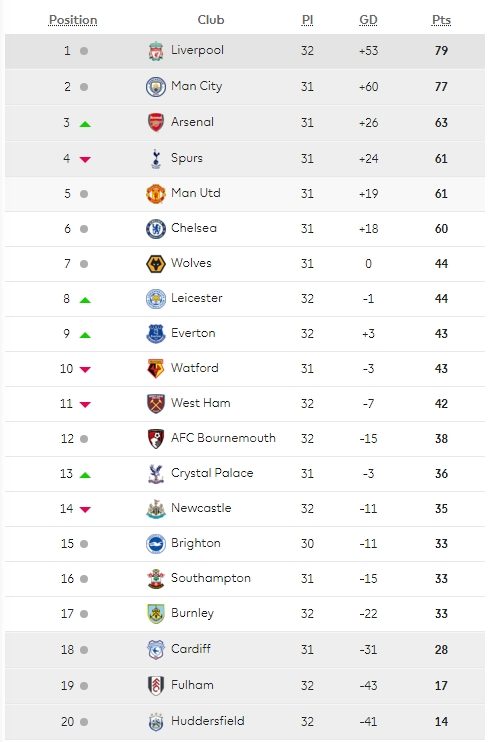Sort table by Pts column header

[441, 20]
